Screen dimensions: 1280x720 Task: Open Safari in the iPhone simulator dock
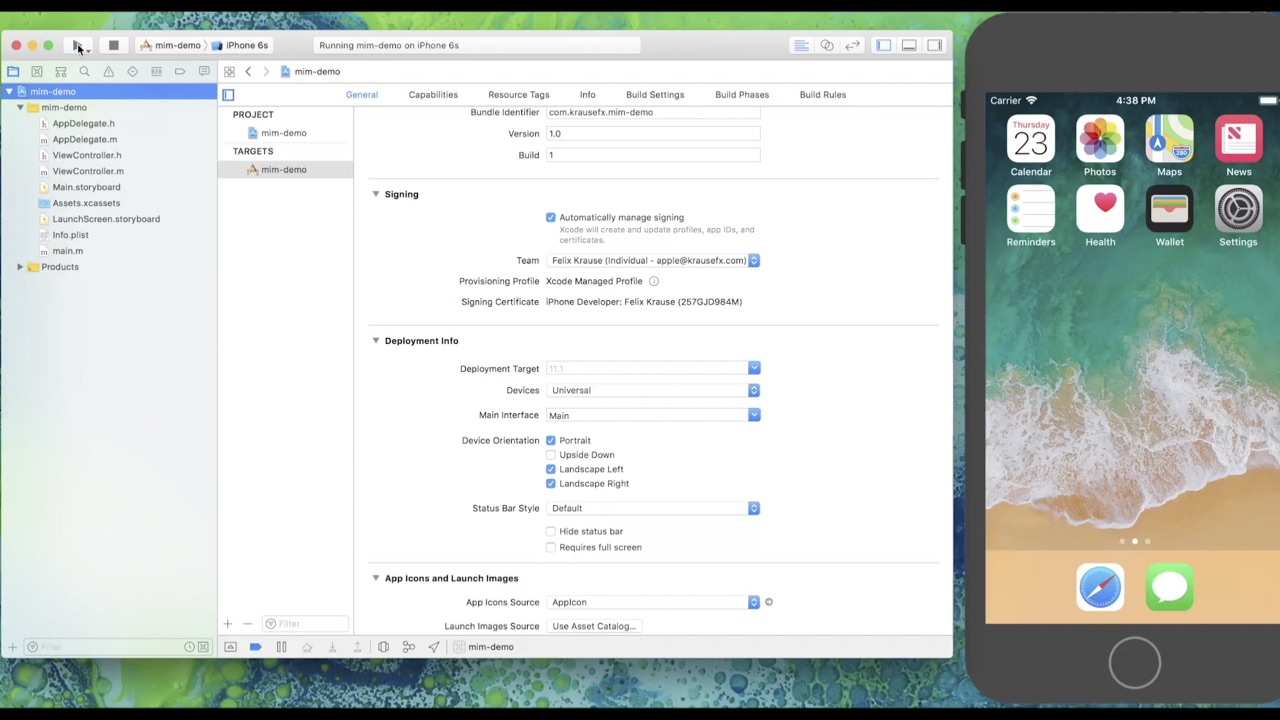[x=1100, y=587]
